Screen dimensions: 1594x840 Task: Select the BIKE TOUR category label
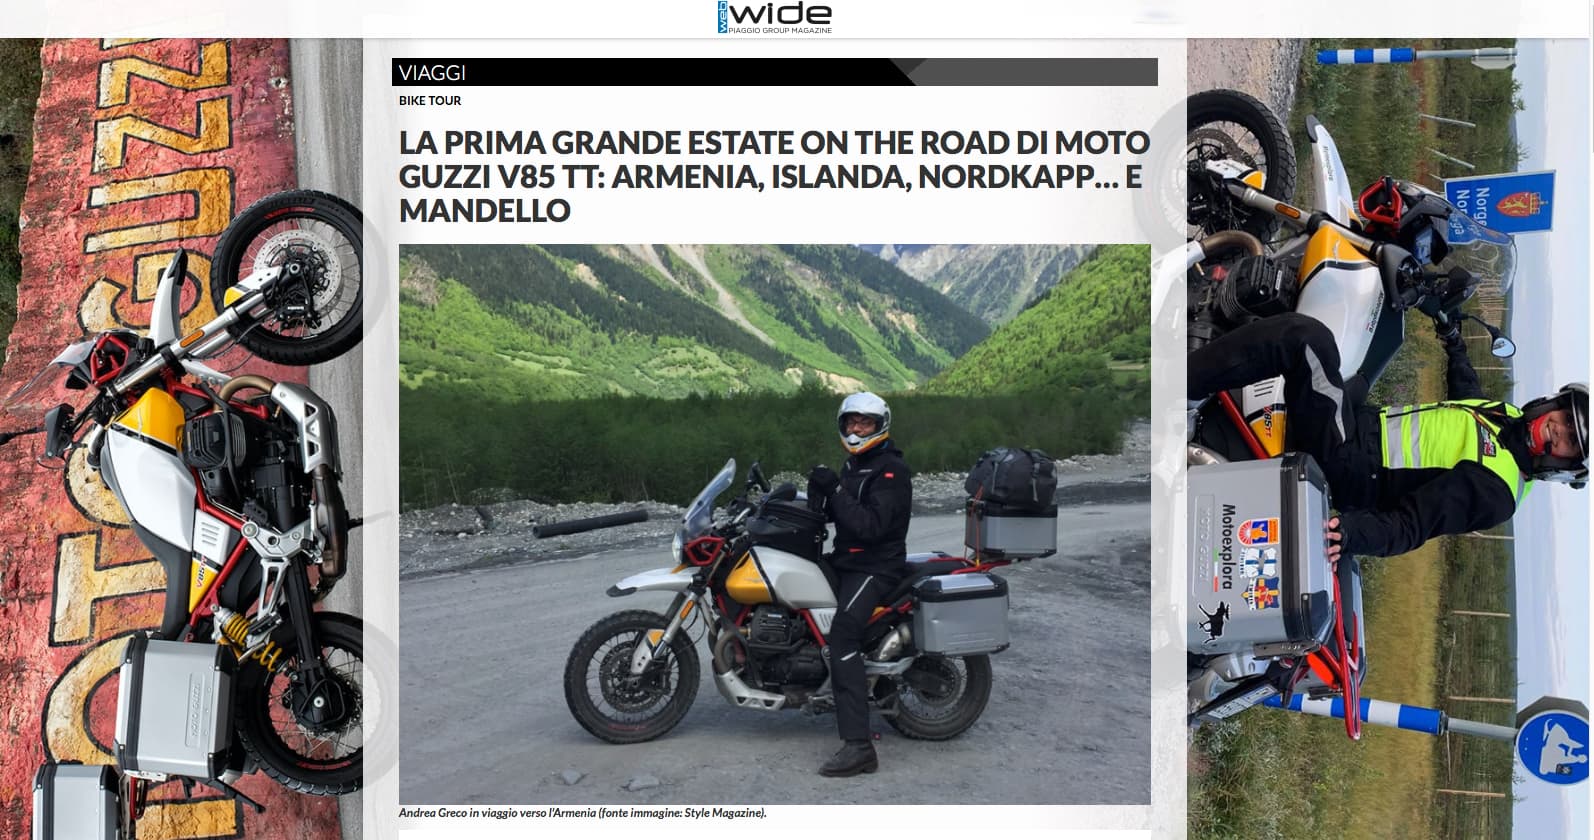(x=430, y=100)
